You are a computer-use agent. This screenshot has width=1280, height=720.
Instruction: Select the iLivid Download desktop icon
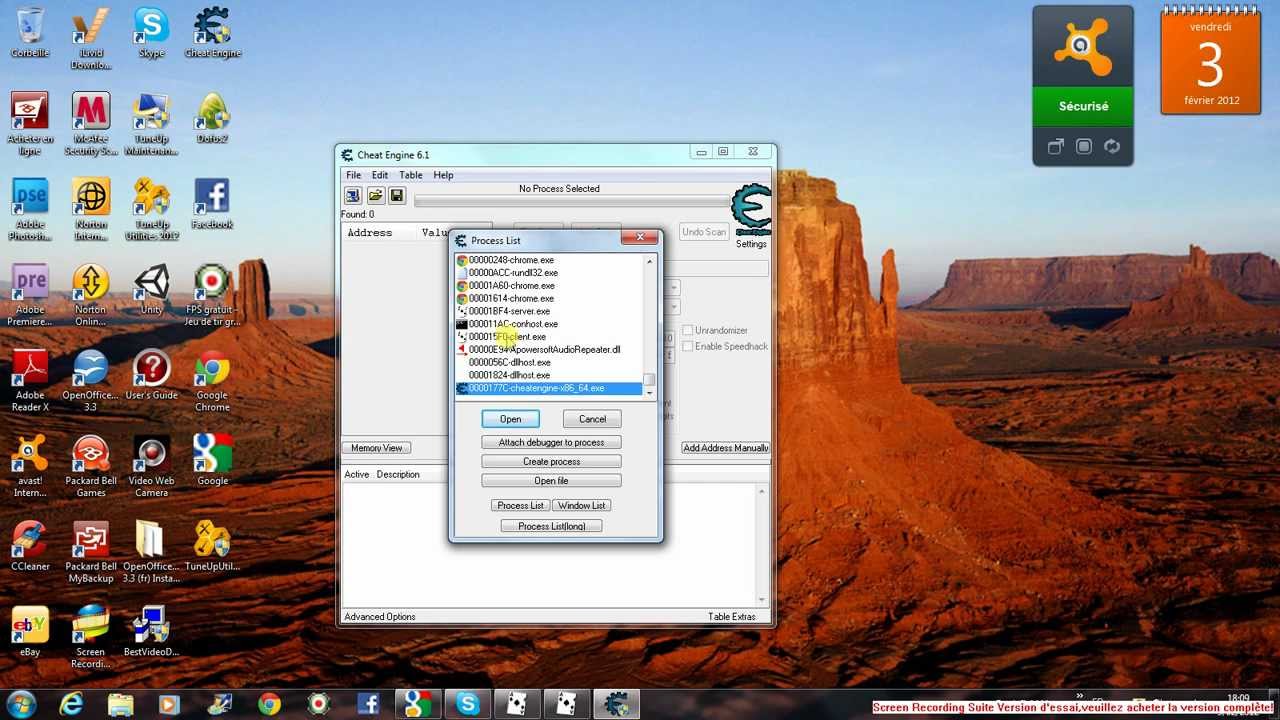[91, 38]
